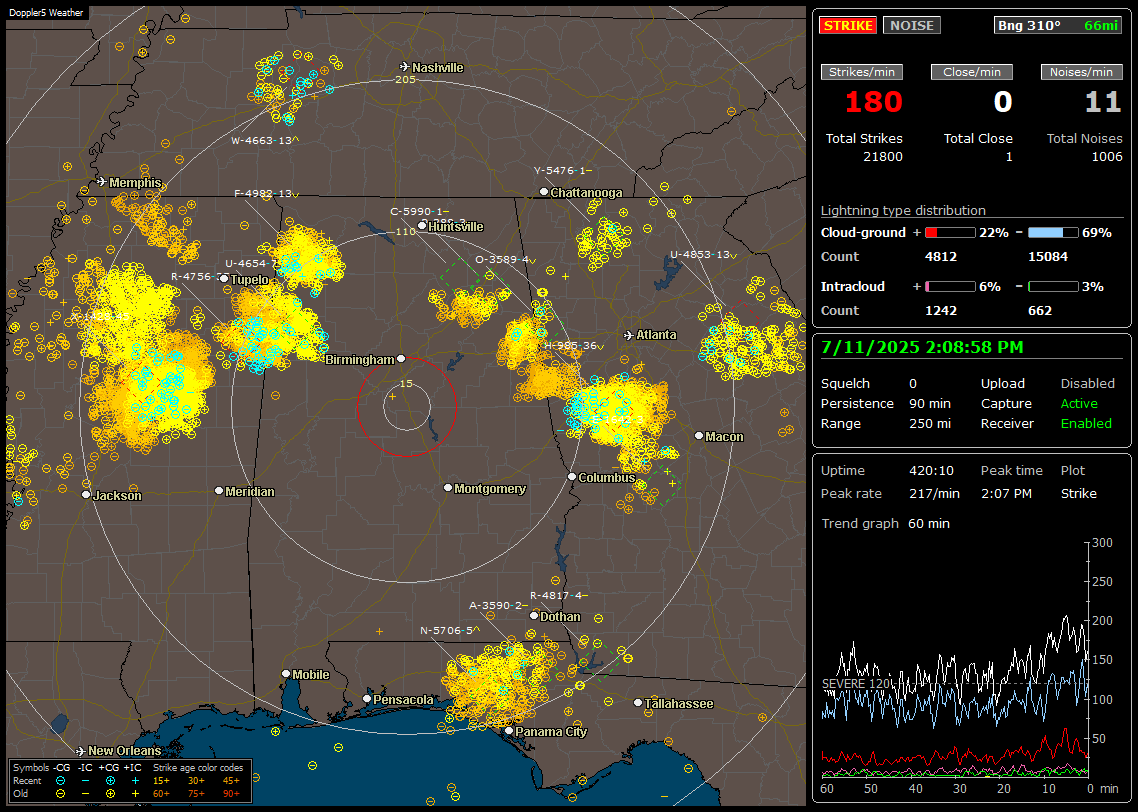Click the 15+ strike age color code
1138x812 pixels.
click(161, 781)
